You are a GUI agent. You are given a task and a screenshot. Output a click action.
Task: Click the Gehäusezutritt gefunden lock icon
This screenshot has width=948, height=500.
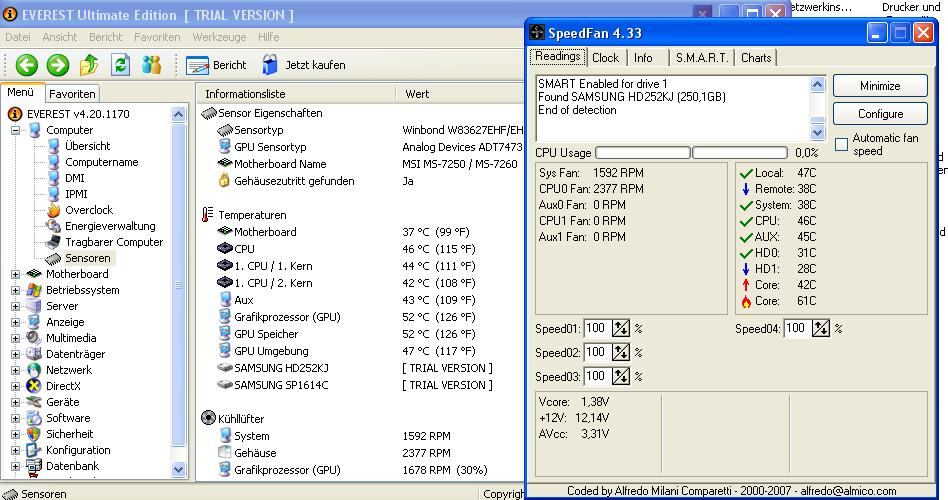224,180
